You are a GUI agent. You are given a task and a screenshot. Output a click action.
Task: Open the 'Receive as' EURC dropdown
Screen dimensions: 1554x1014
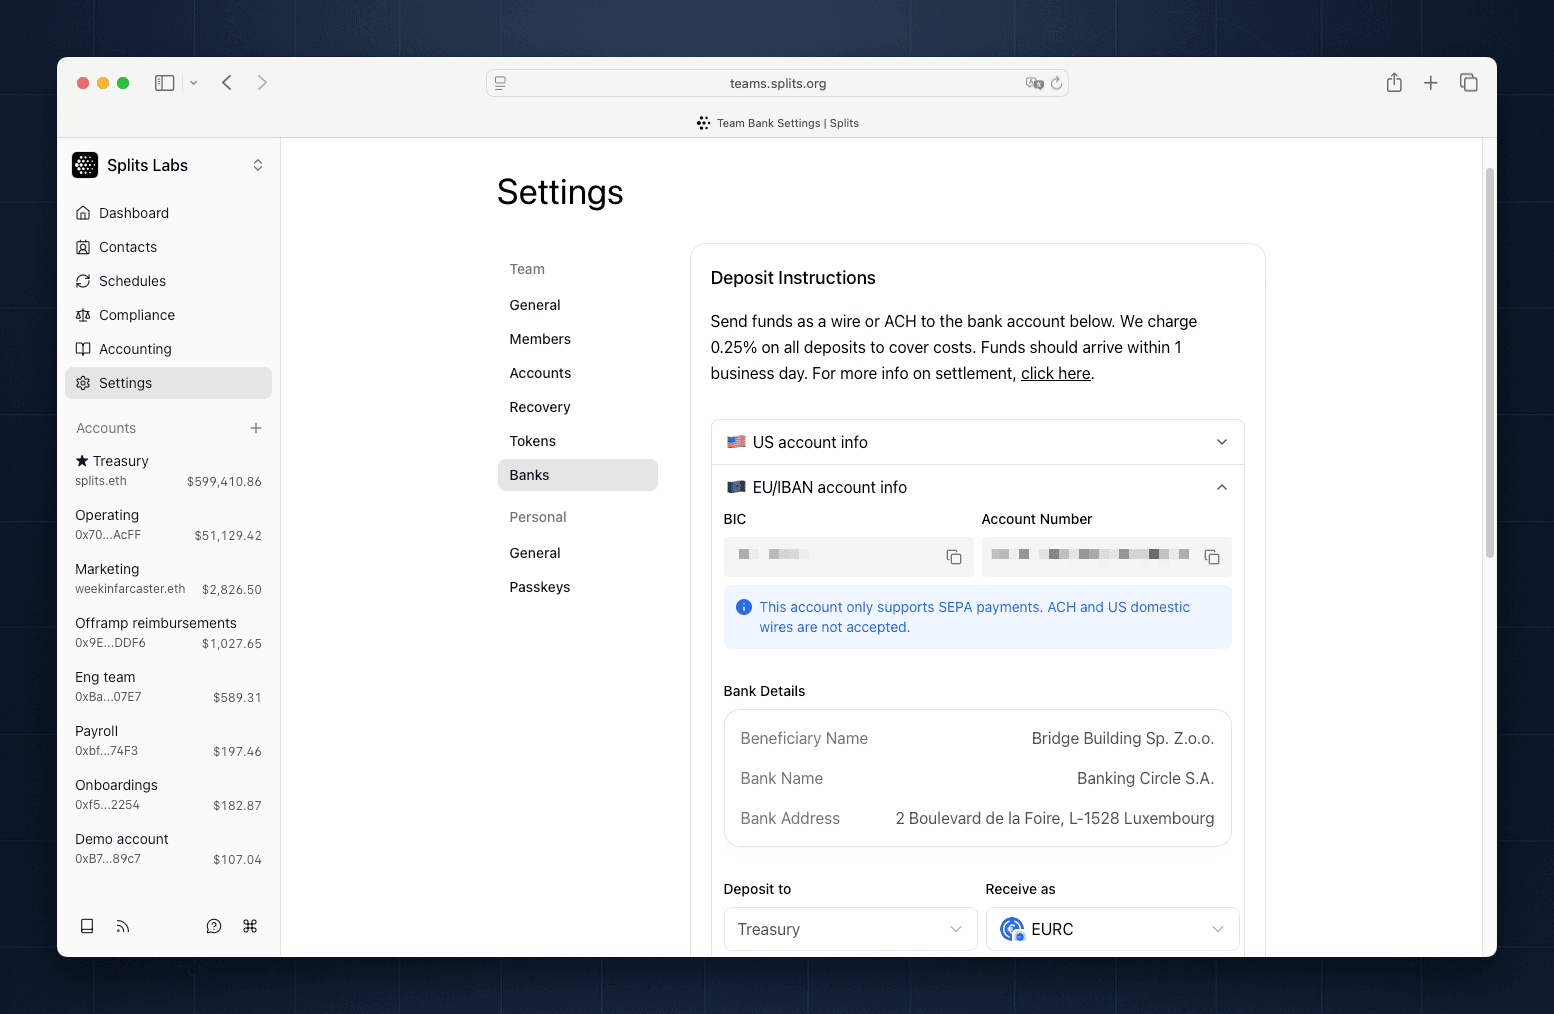click(x=1112, y=929)
